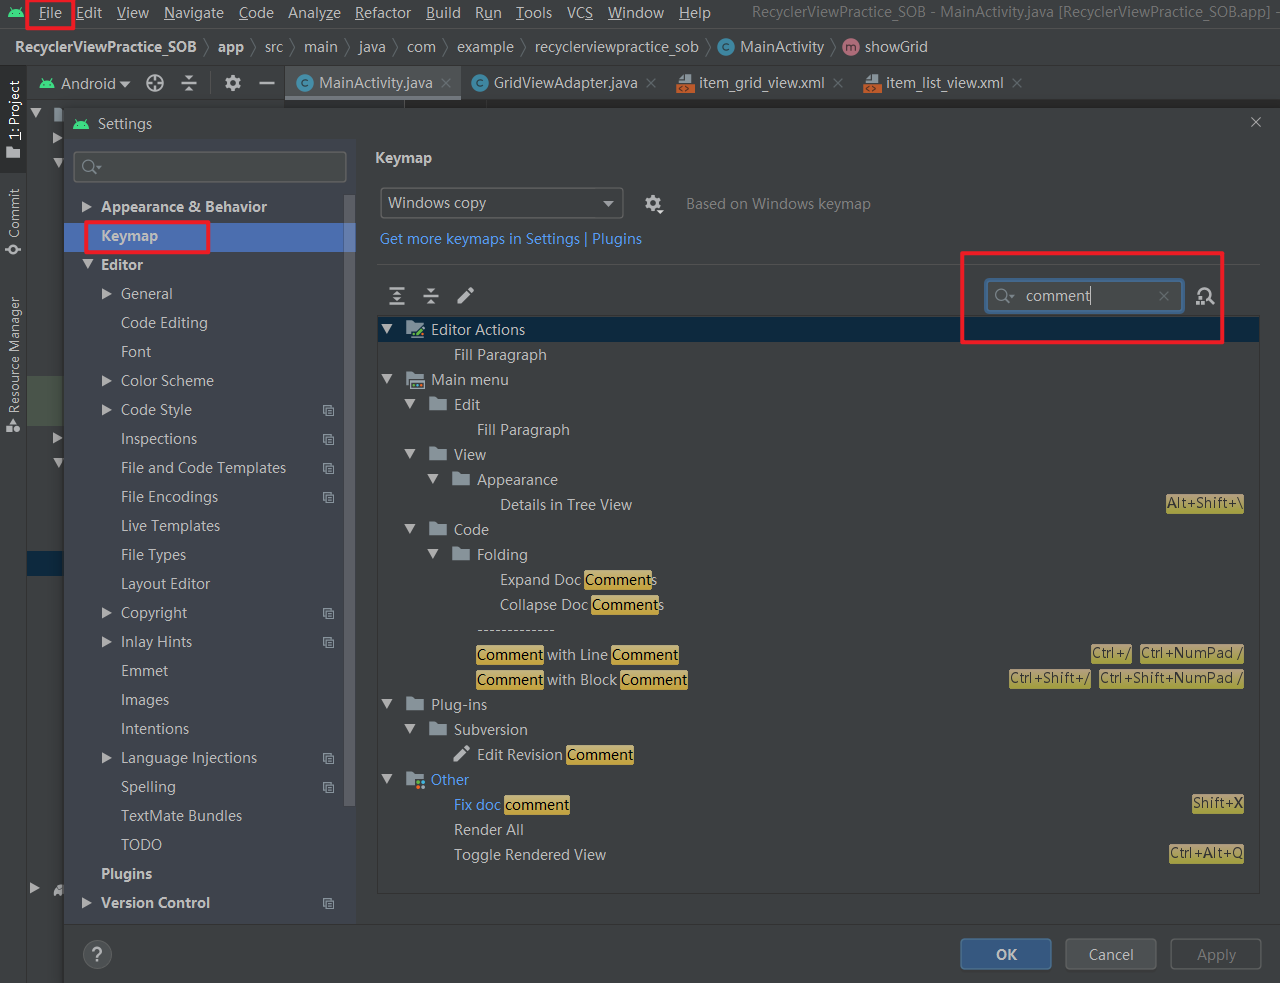The image size is (1280, 983).
Task: Open the Commit tool window
Action: tap(13, 209)
